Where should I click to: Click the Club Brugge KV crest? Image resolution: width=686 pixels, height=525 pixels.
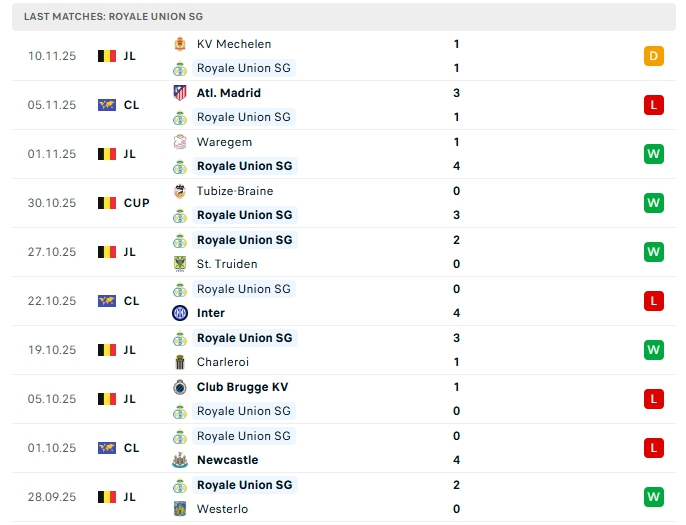[x=180, y=387]
